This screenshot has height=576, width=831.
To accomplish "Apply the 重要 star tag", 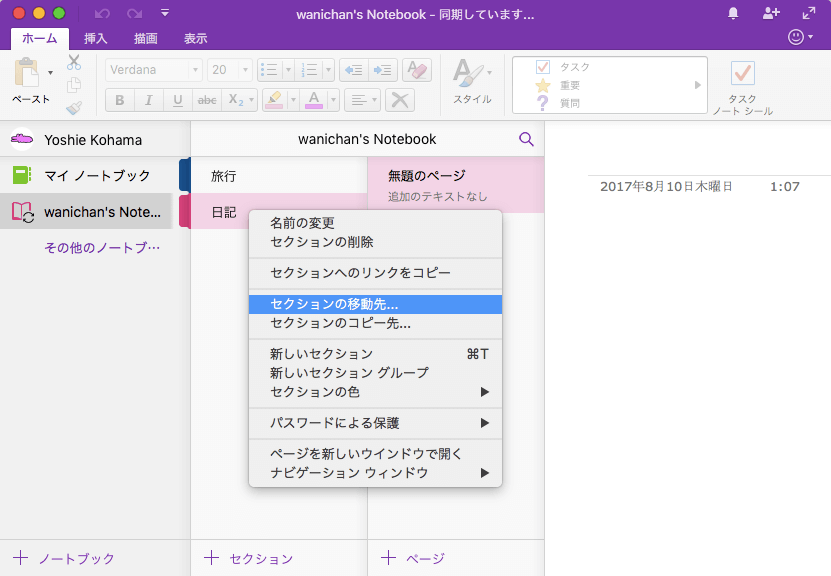I will (x=543, y=85).
